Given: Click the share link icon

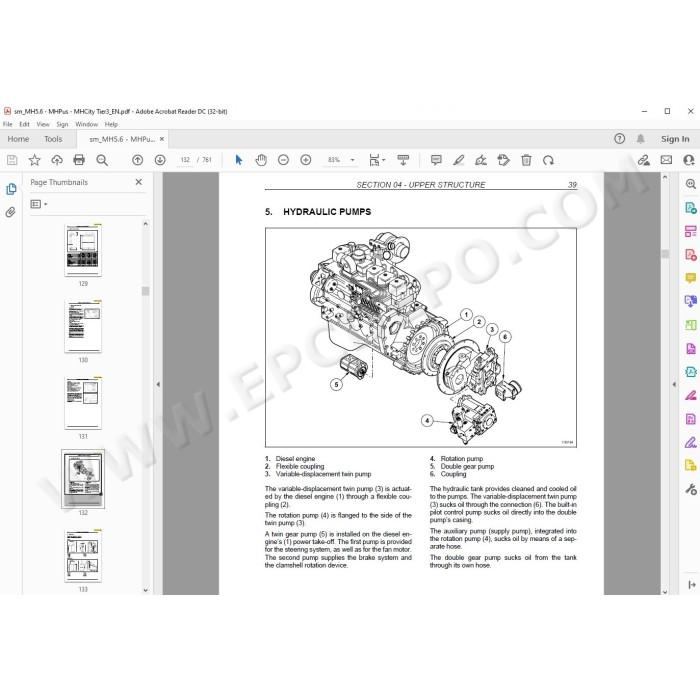Looking at the screenshot, I should tap(643, 160).
